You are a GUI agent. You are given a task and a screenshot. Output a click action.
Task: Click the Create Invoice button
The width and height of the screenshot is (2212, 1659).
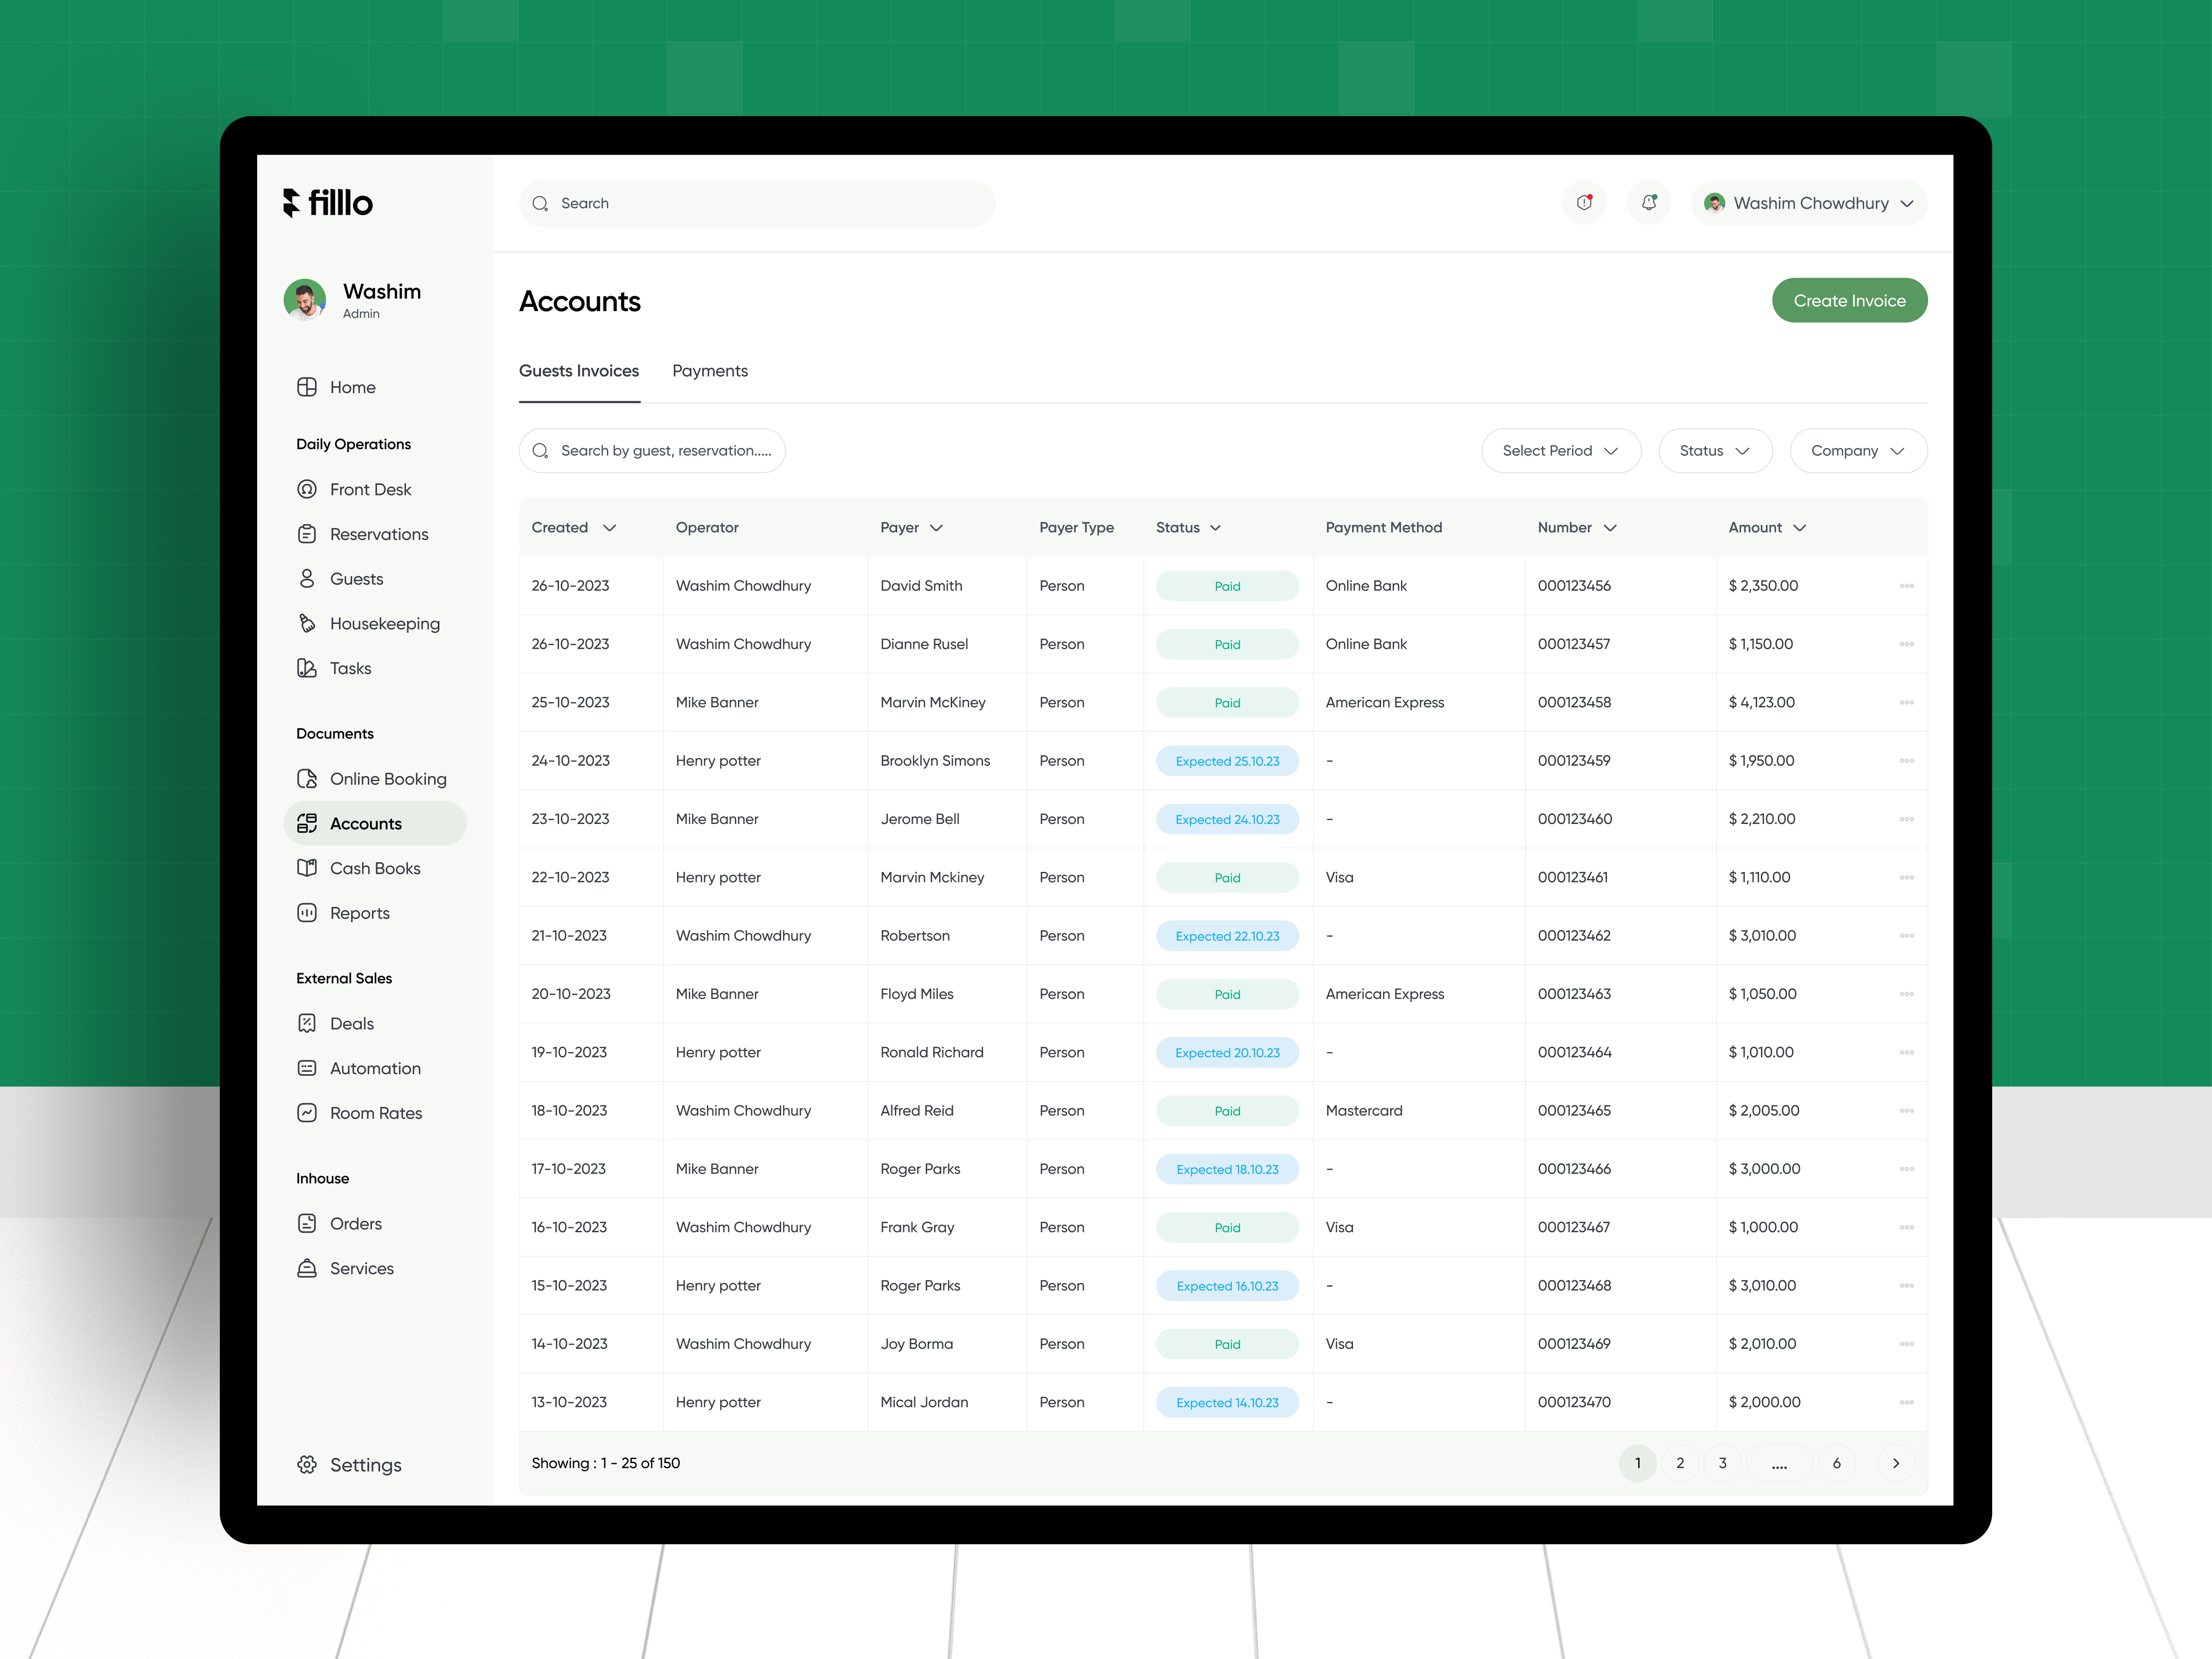(1849, 300)
